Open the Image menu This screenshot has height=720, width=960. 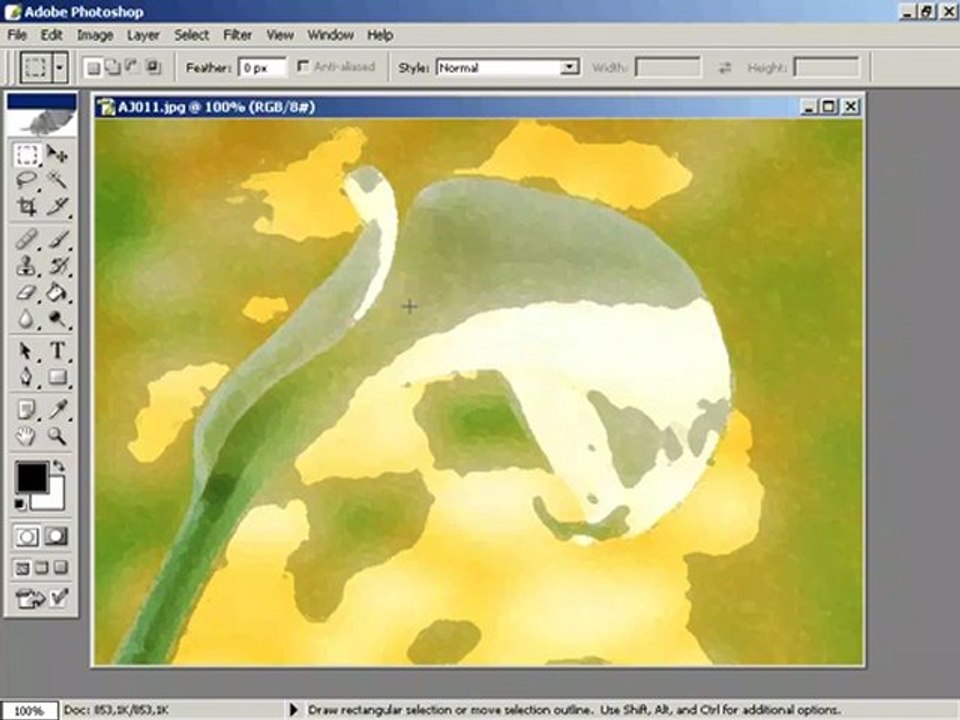click(x=95, y=35)
